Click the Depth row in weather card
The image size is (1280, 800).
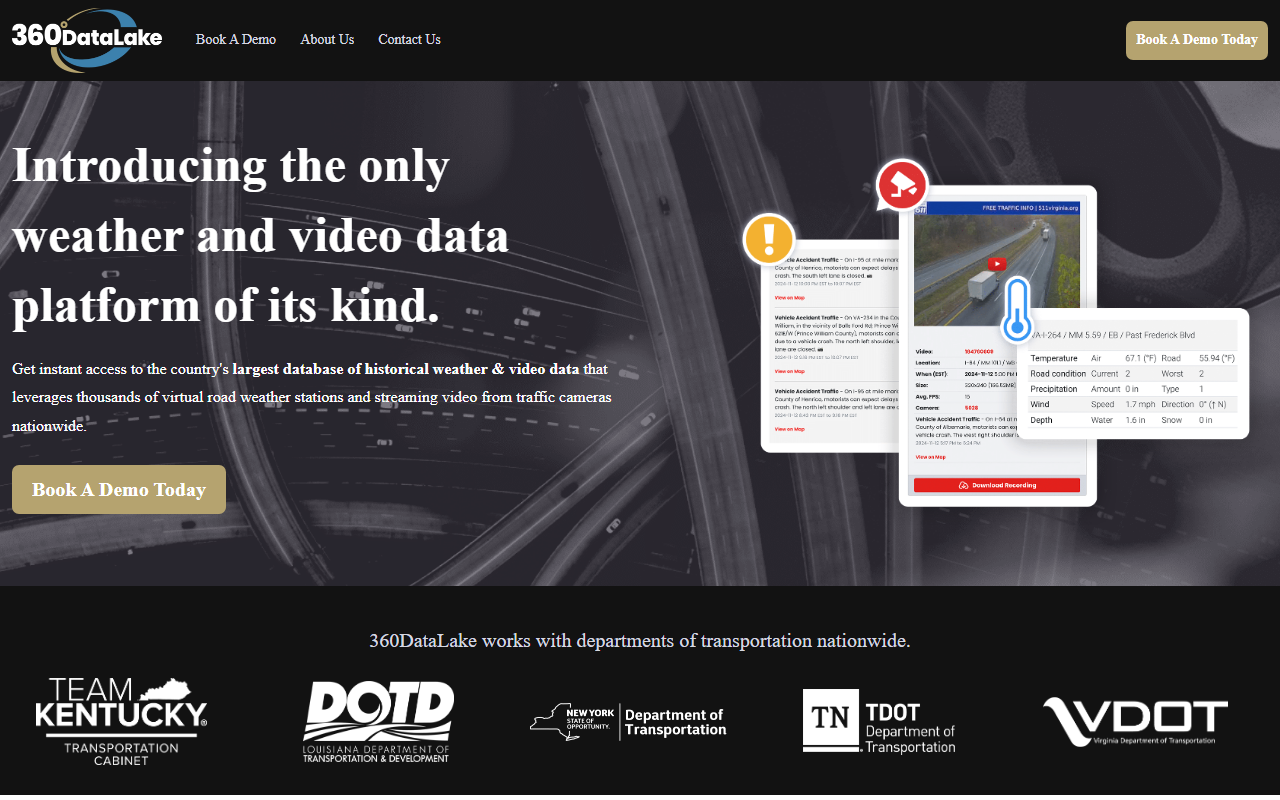click(1133, 420)
